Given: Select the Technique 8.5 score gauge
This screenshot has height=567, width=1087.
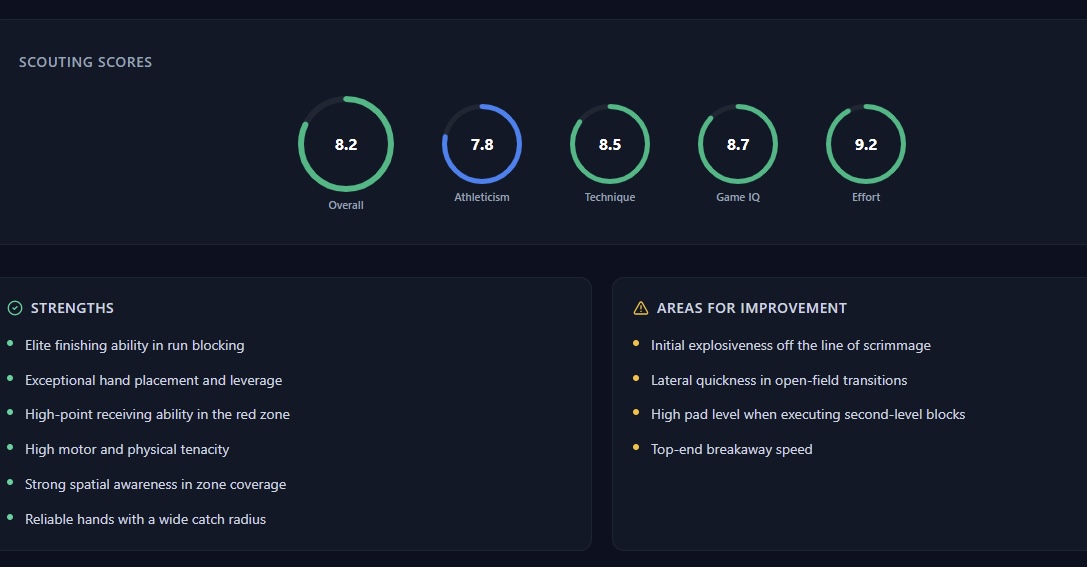Looking at the screenshot, I should pos(610,145).
